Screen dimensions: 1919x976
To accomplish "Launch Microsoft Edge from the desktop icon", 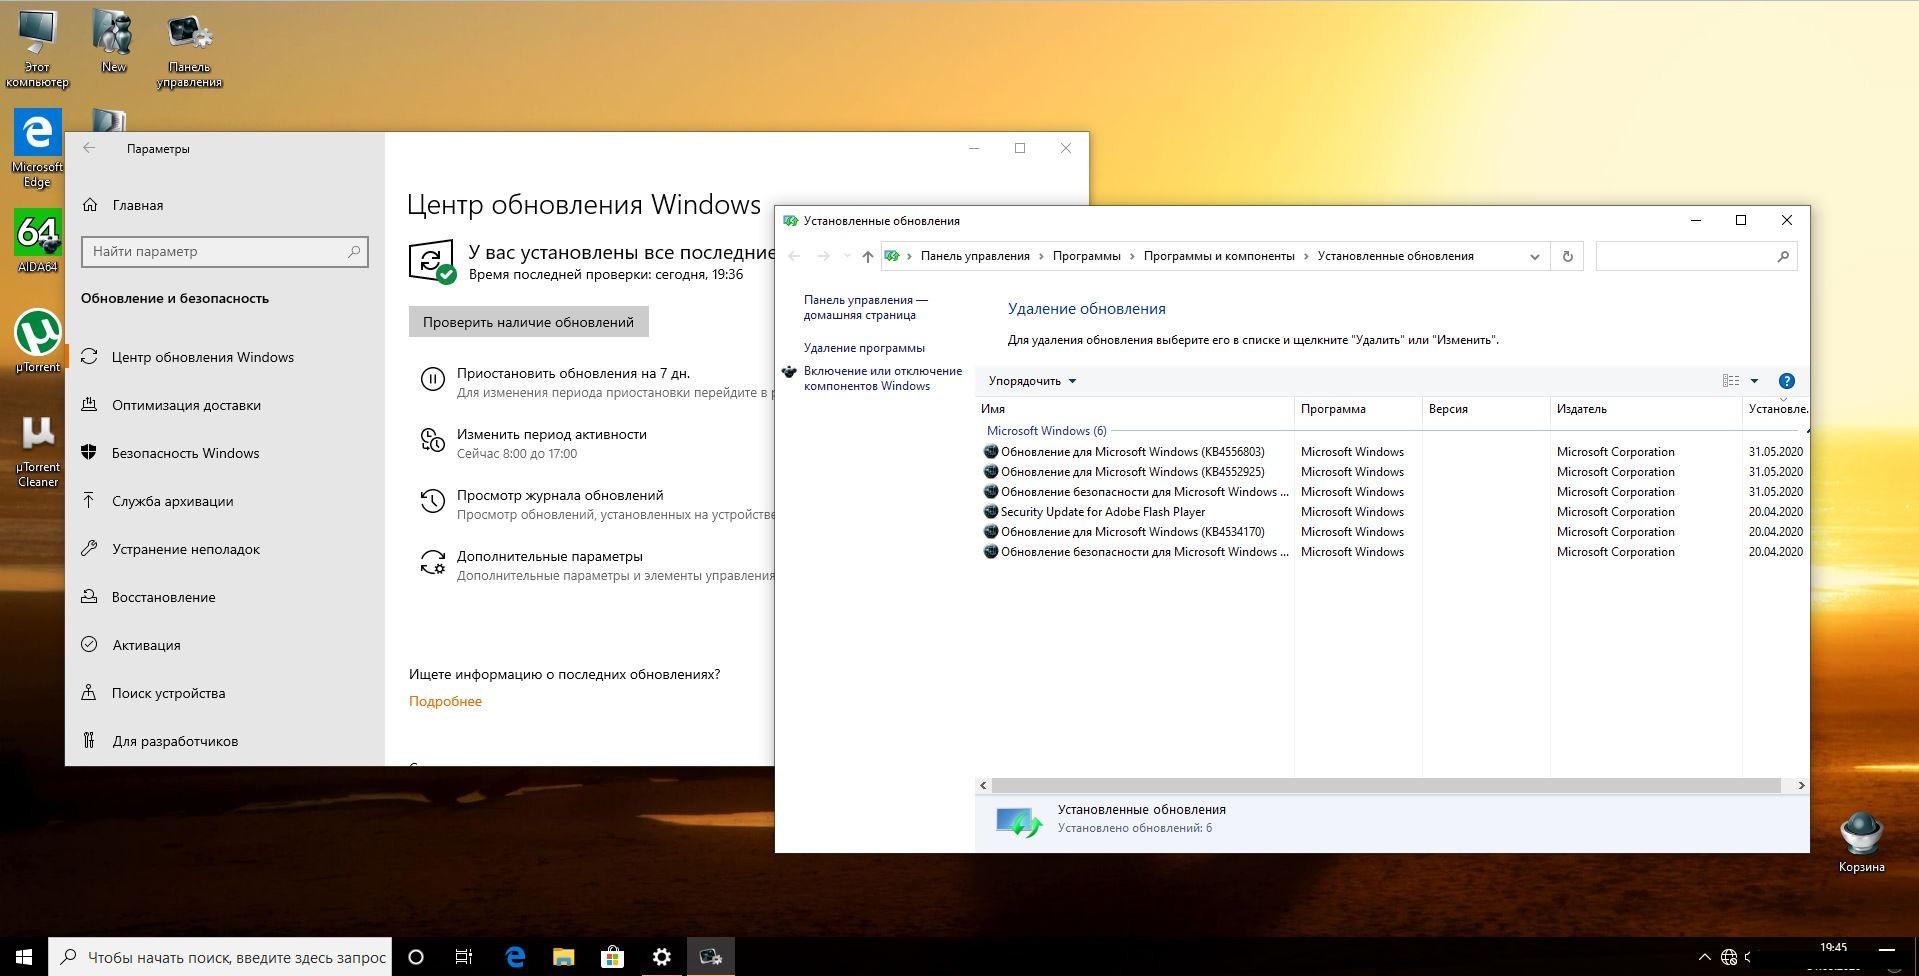I will (x=37, y=148).
